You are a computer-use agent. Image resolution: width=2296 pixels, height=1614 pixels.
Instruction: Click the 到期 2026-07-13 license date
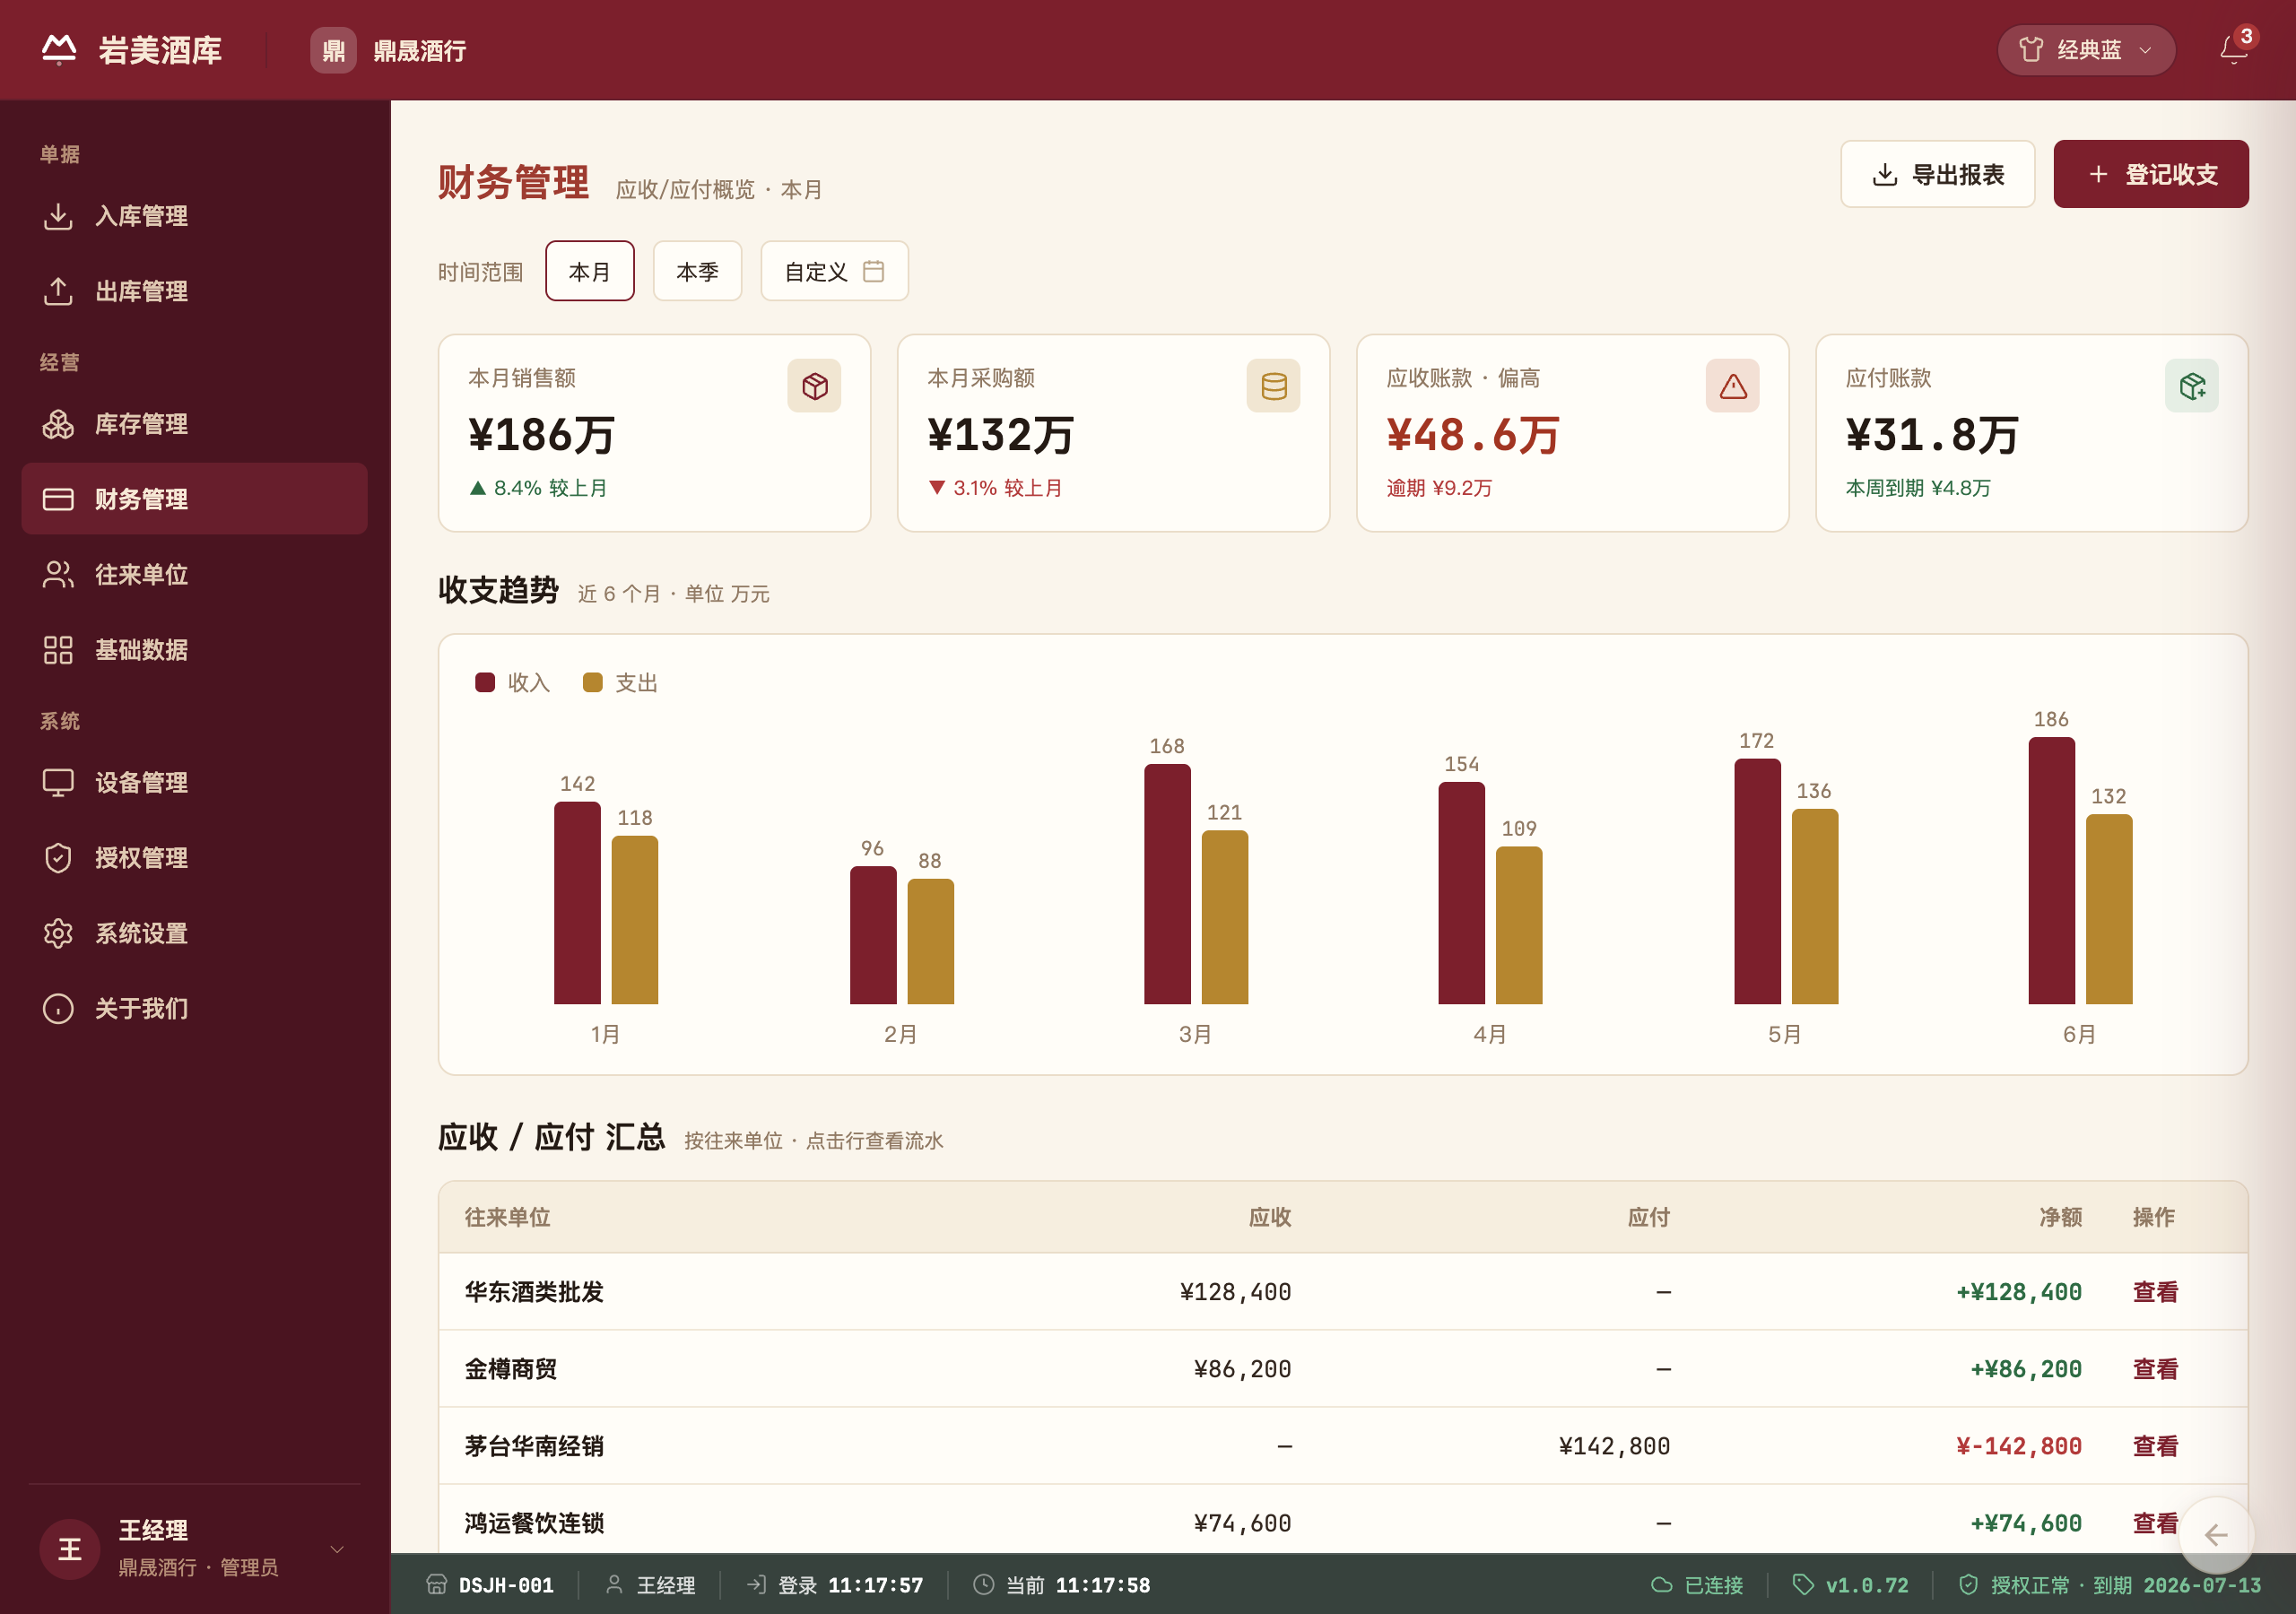coord(2177,1585)
